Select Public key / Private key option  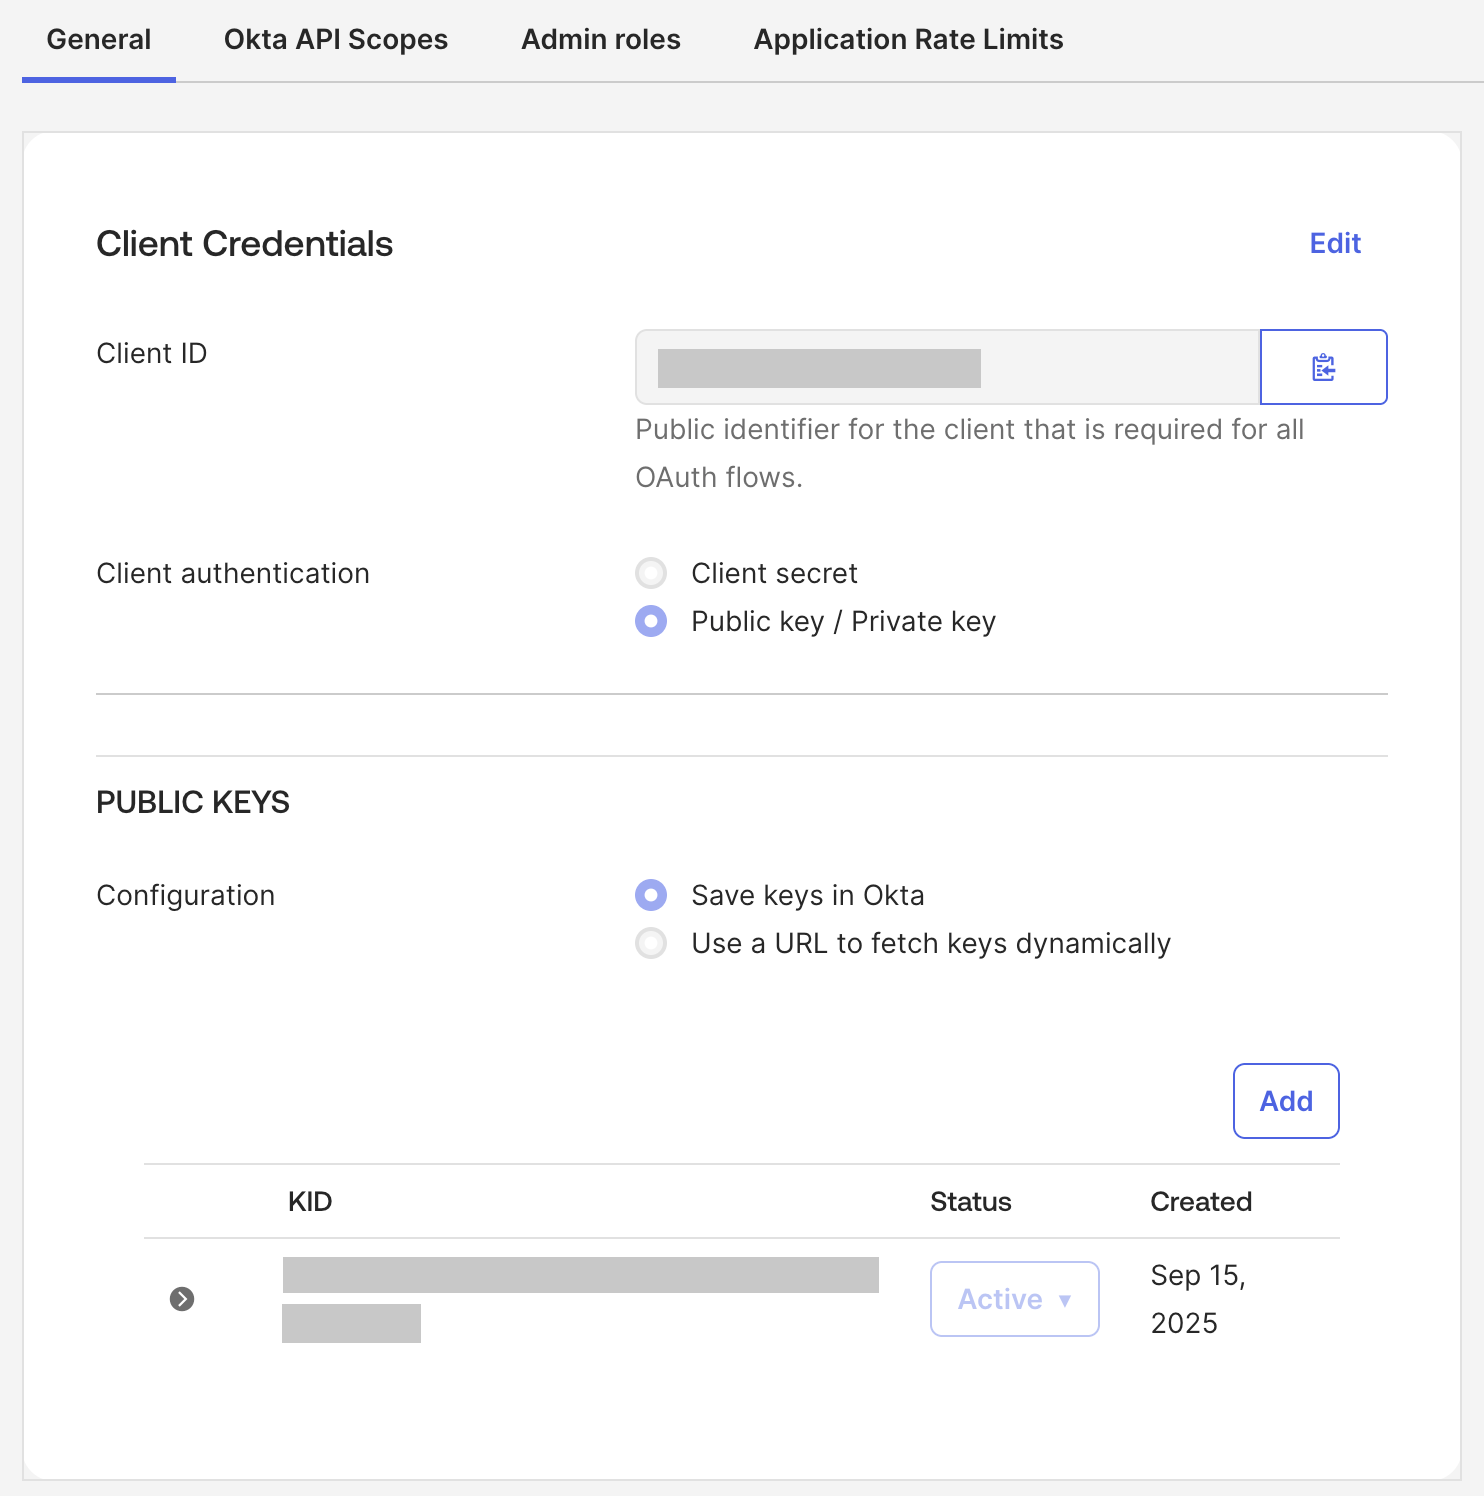click(651, 621)
